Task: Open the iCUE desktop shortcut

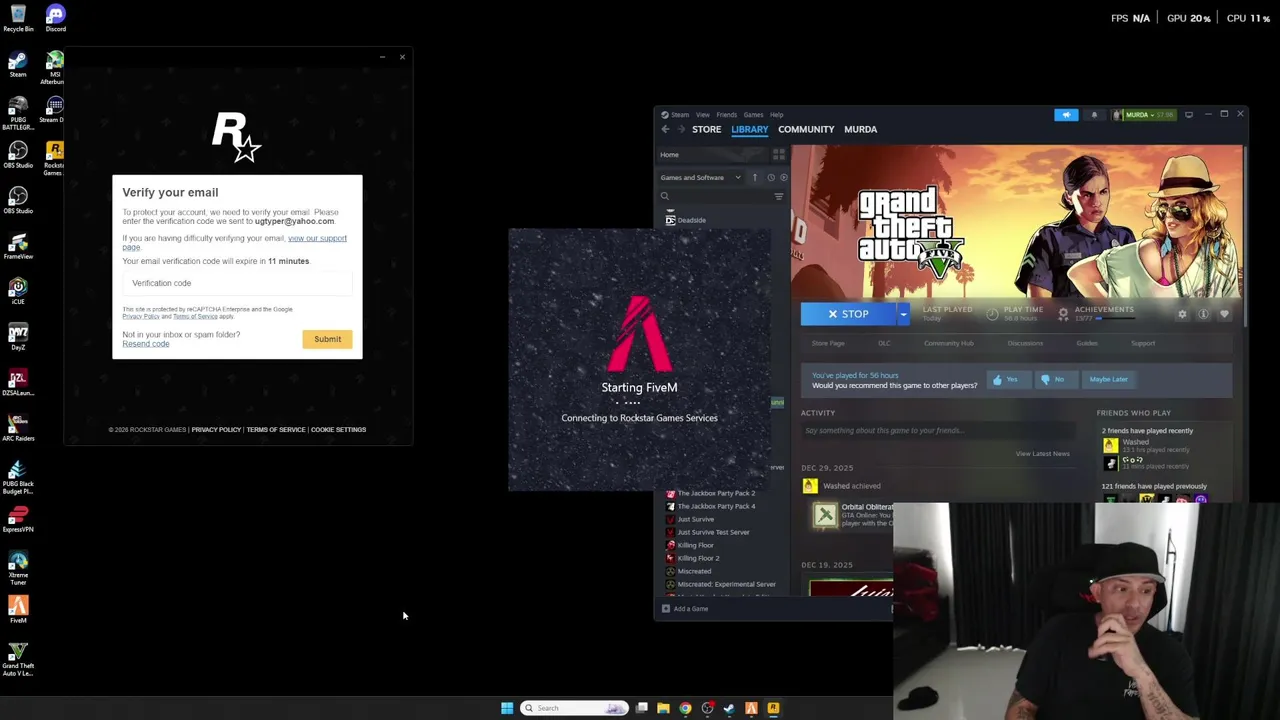Action: click(x=18, y=291)
